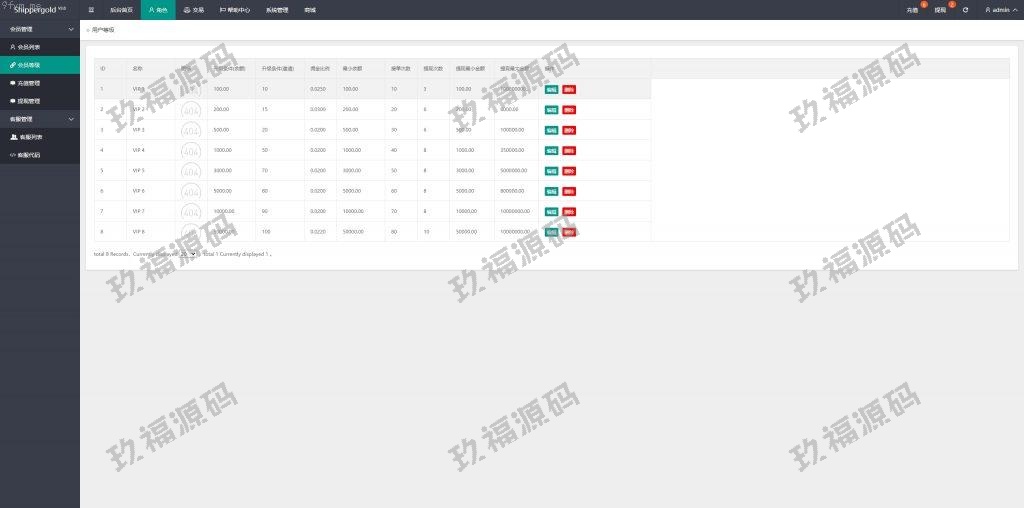The image size is (1024, 508).
Task: Open 客服代码 in the sidebar
Action: [x=30, y=155]
